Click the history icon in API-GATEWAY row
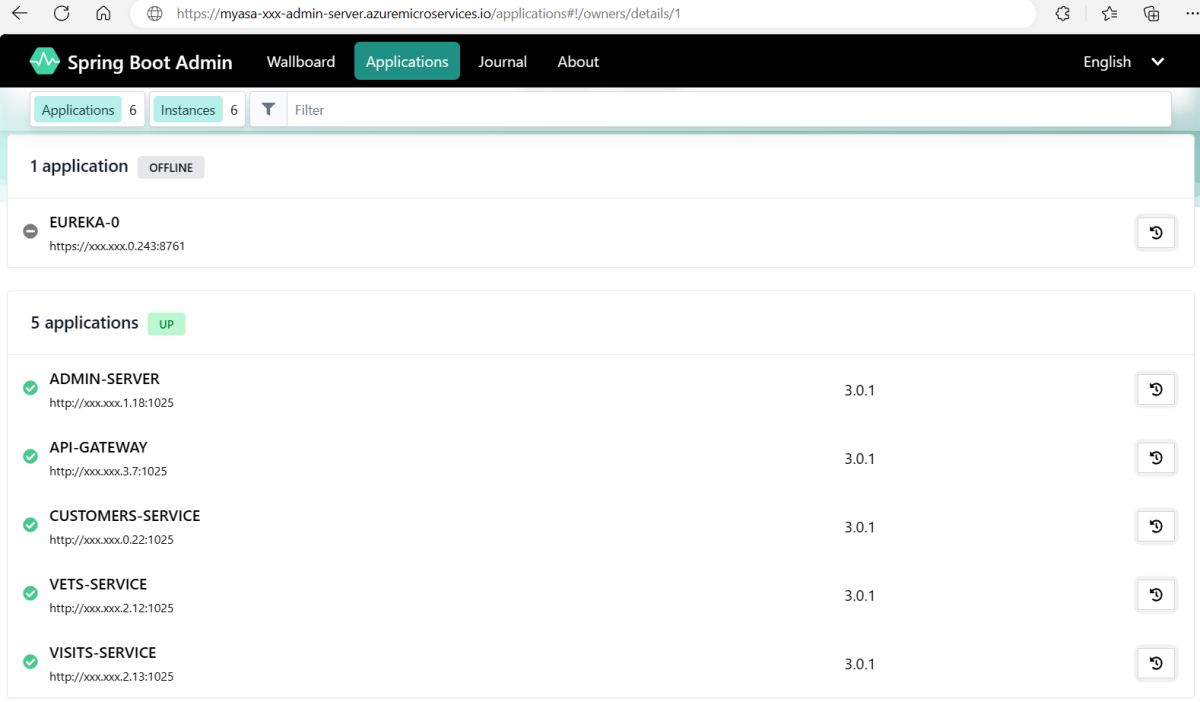 (x=1156, y=458)
